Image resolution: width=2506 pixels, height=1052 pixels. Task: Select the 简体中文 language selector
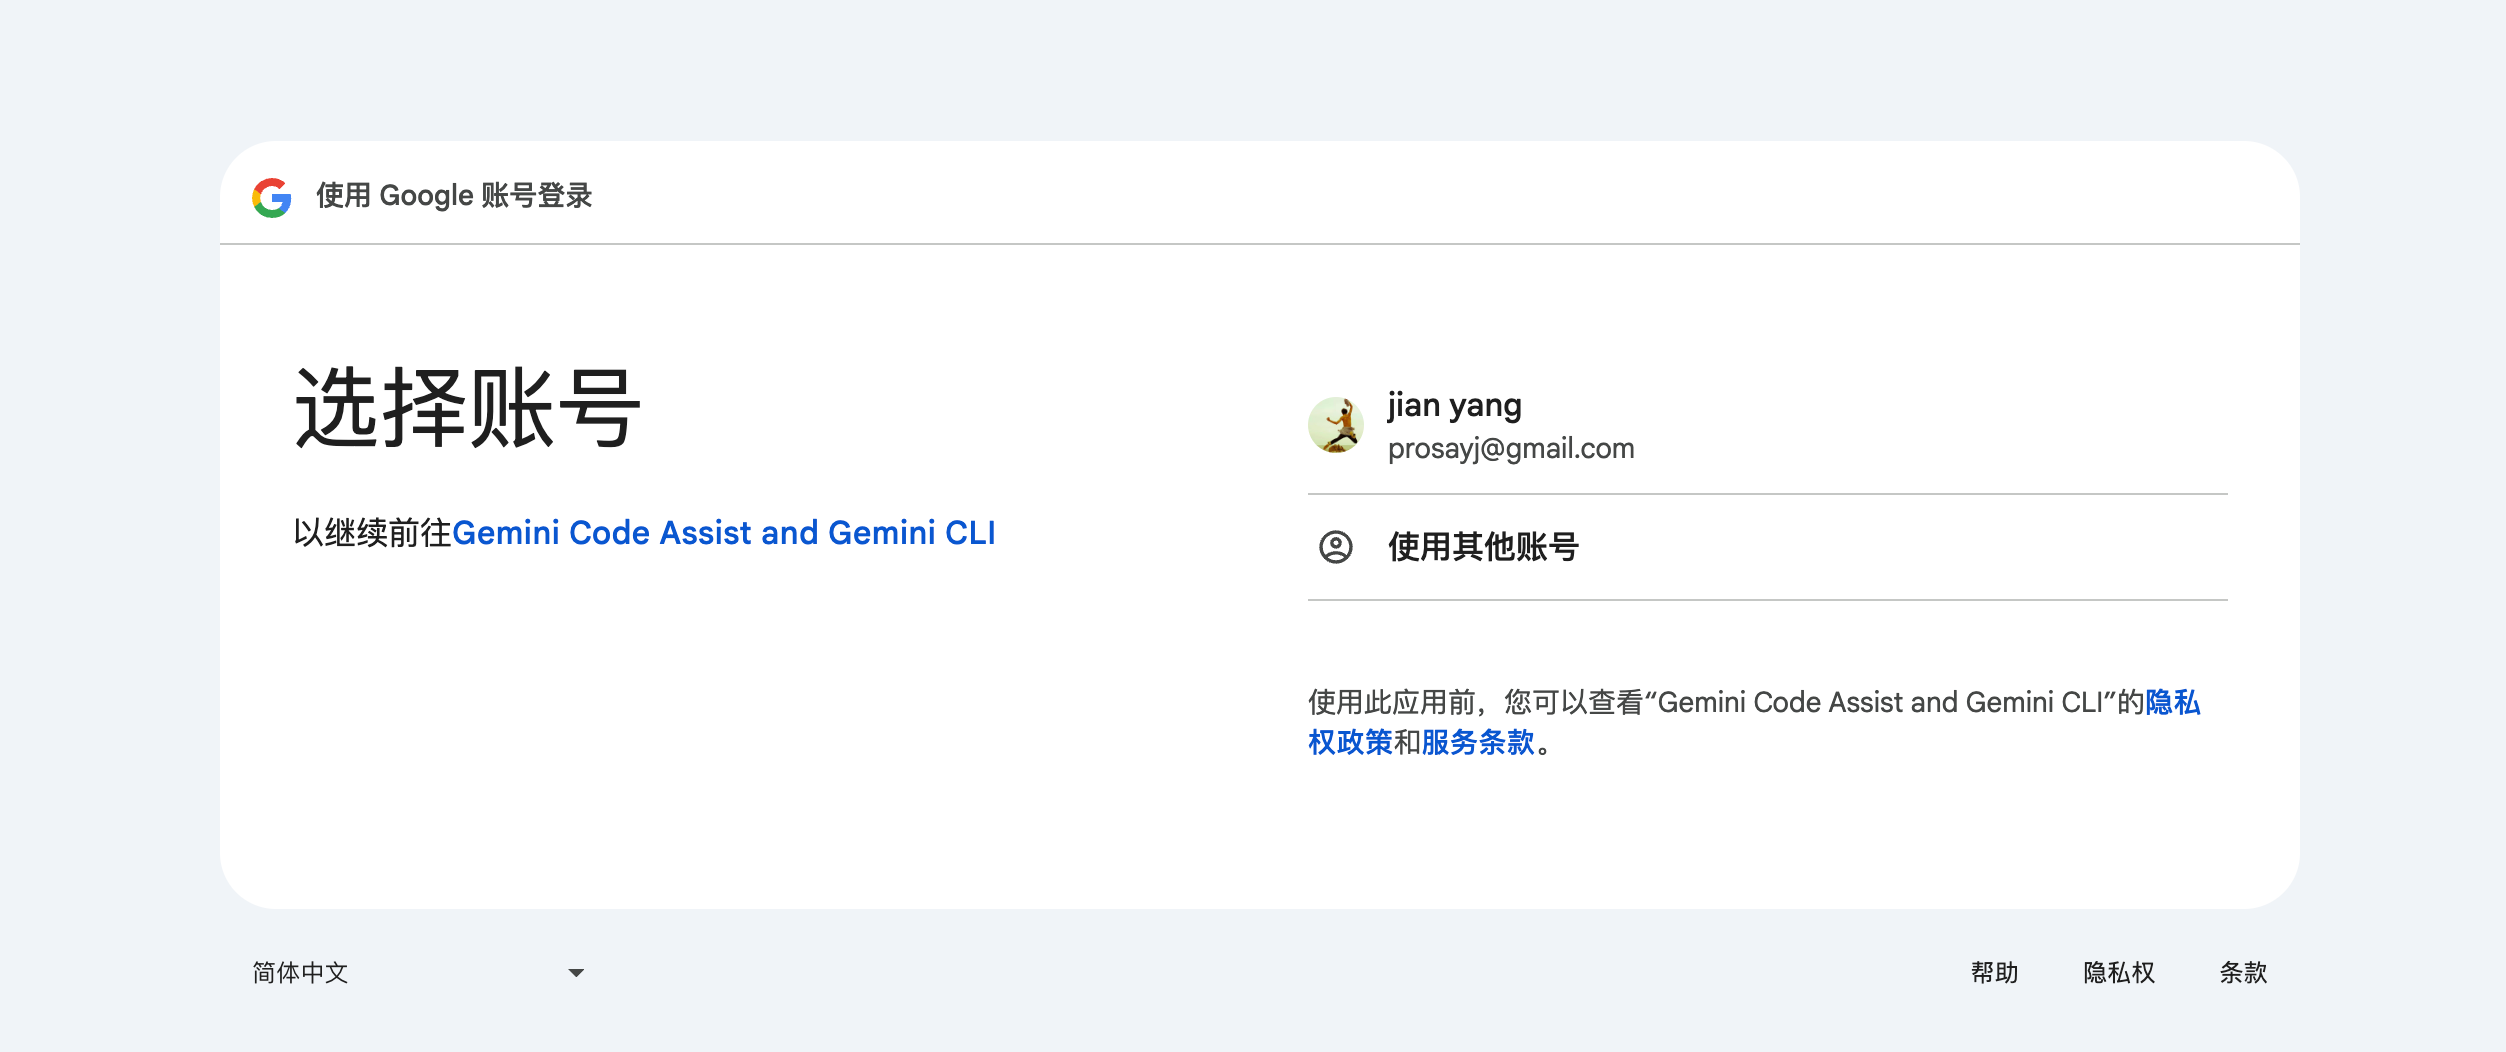tap(418, 973)
